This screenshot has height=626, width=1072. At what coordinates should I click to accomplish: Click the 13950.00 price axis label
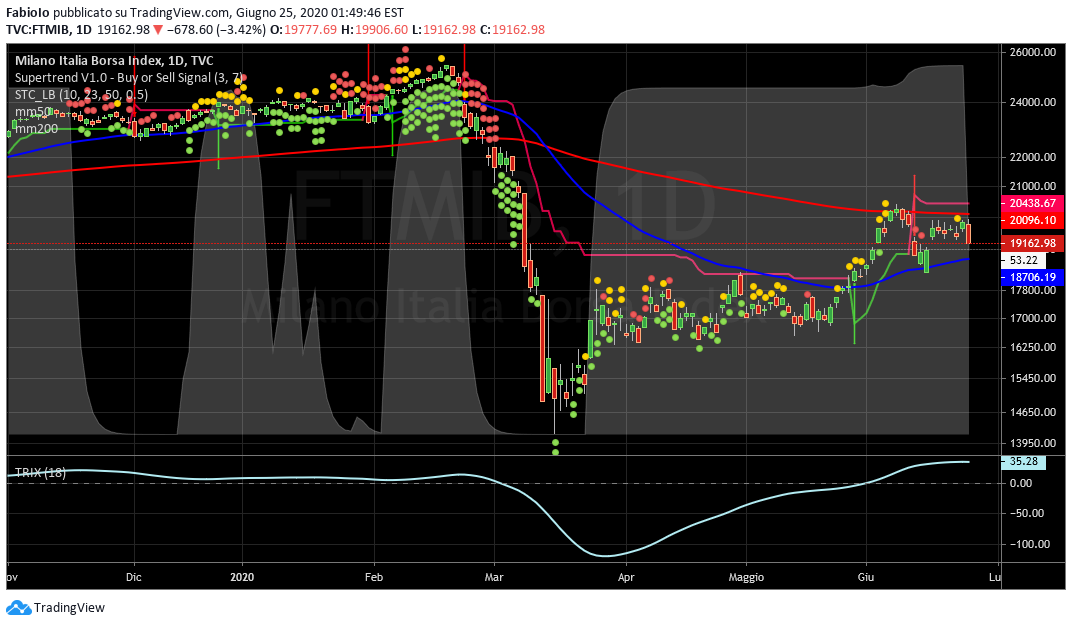(1032, 443)
